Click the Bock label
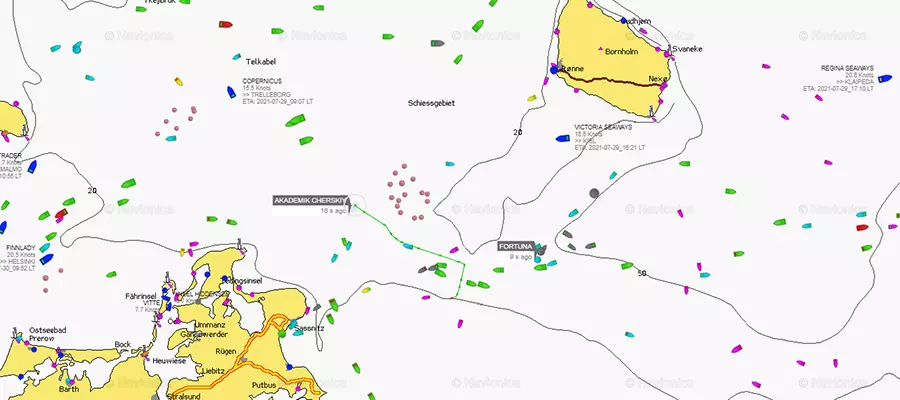The height and width of the screenshot is (400, 900). [x=123, y=344]
